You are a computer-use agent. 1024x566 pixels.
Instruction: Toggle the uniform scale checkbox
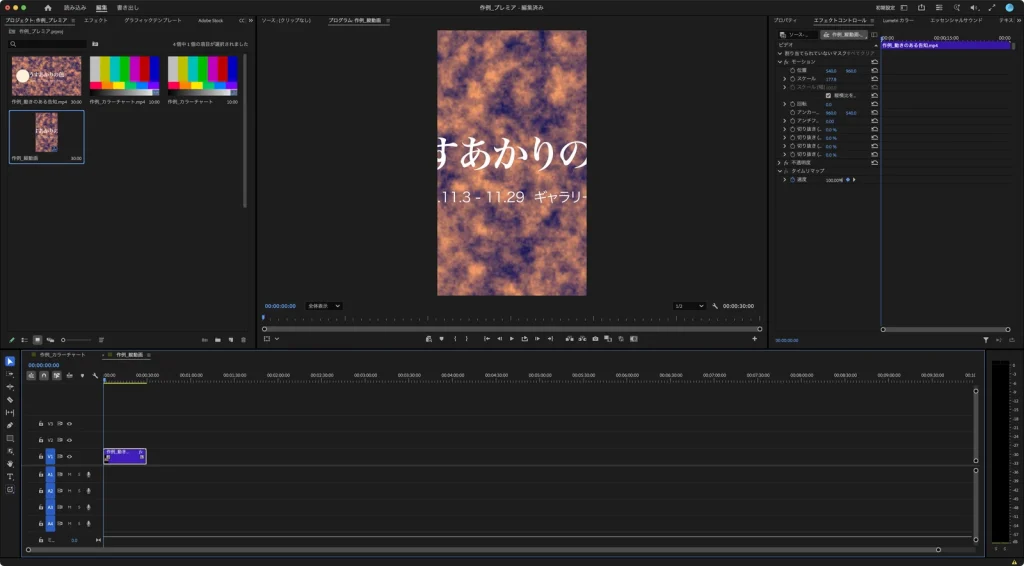pyautogui.click(x=828, y=95)
